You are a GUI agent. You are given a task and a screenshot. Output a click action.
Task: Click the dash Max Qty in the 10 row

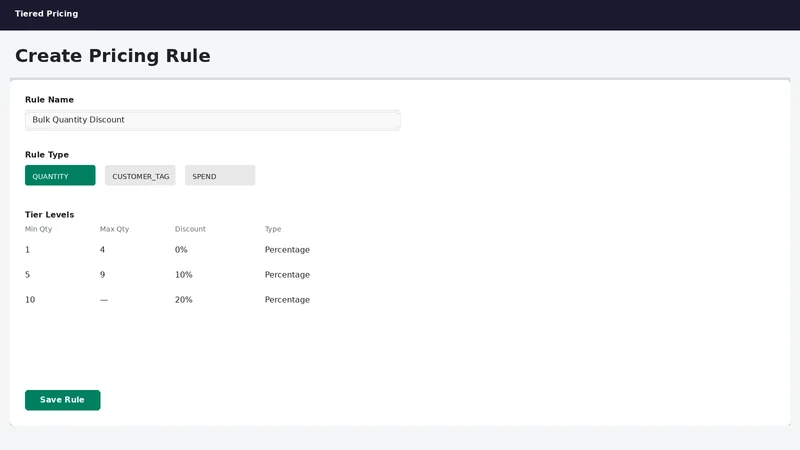tap(104, 300)
